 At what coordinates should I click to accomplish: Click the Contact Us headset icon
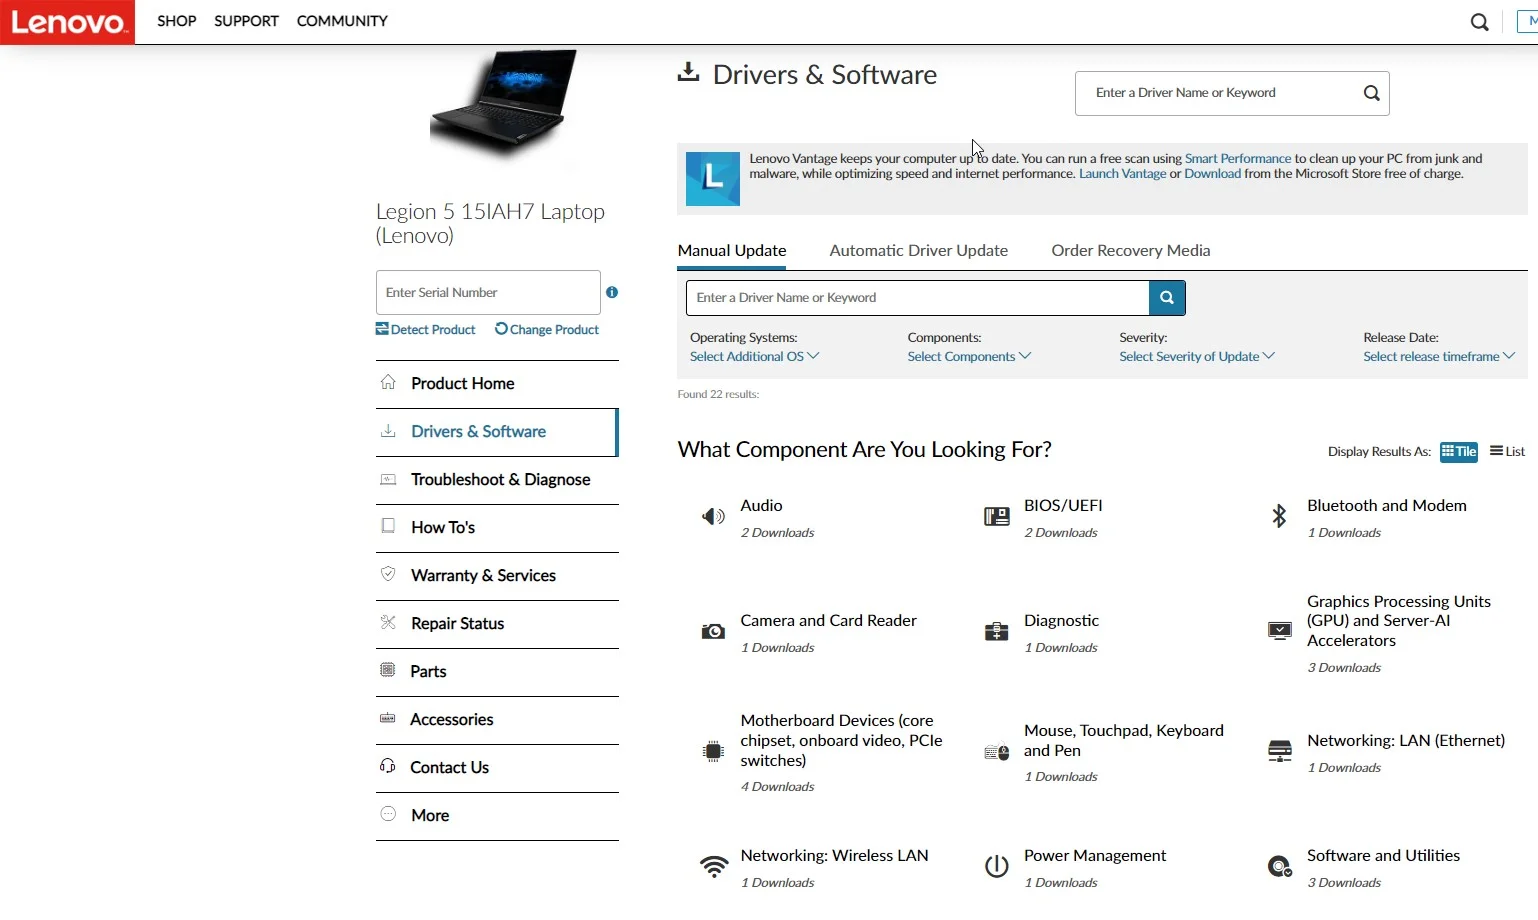[x=388, y=766]
